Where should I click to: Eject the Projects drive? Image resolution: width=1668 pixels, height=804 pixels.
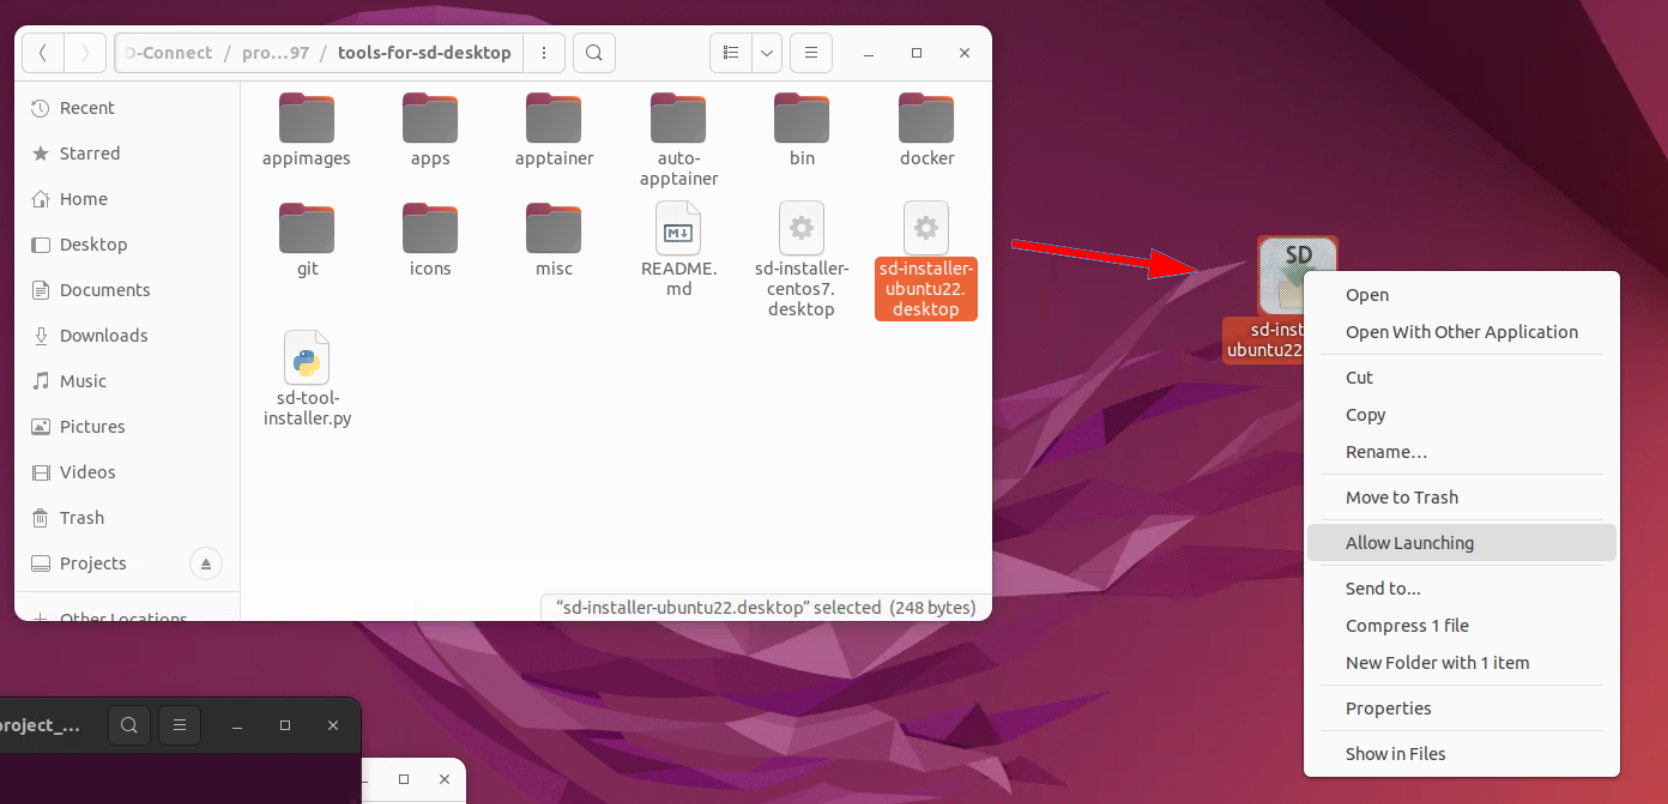(x=206, y=564)
